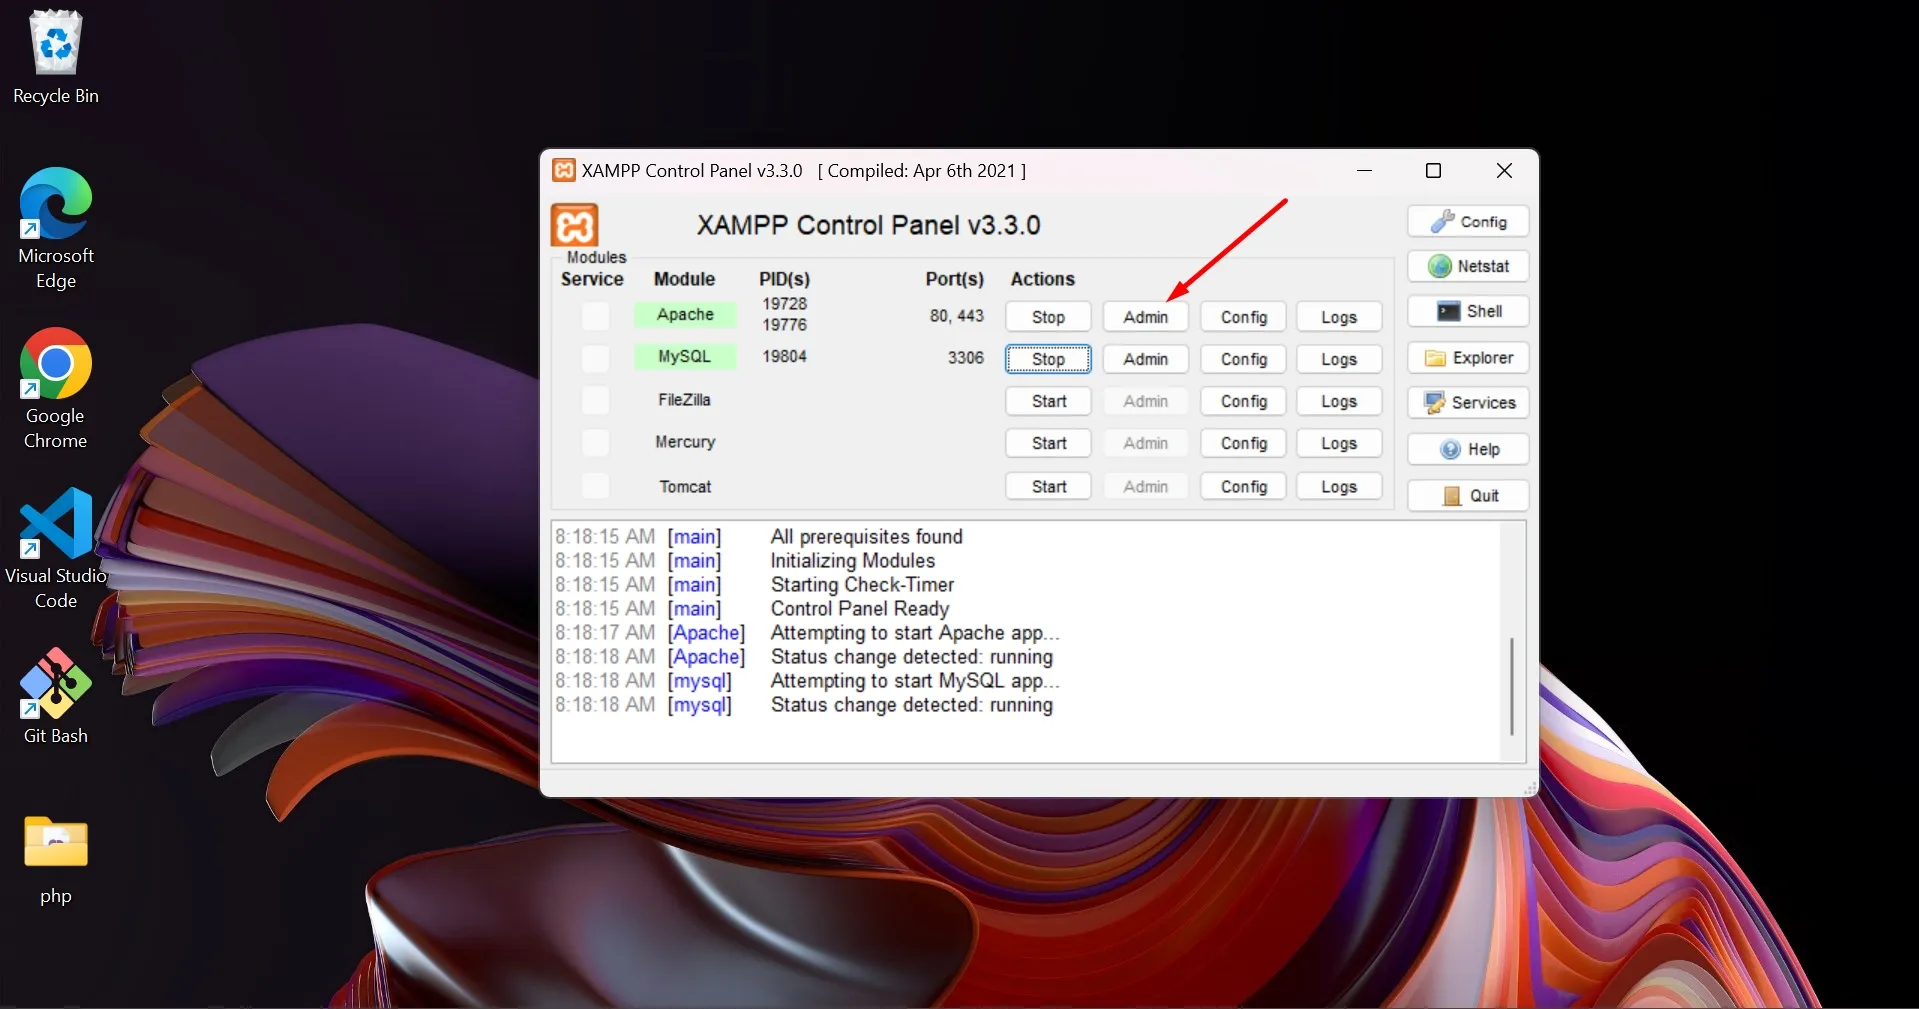Click the FileZilla module name
This screenshot has width=1919, height=1009.
pyautogui.click(x=685, y=400)
